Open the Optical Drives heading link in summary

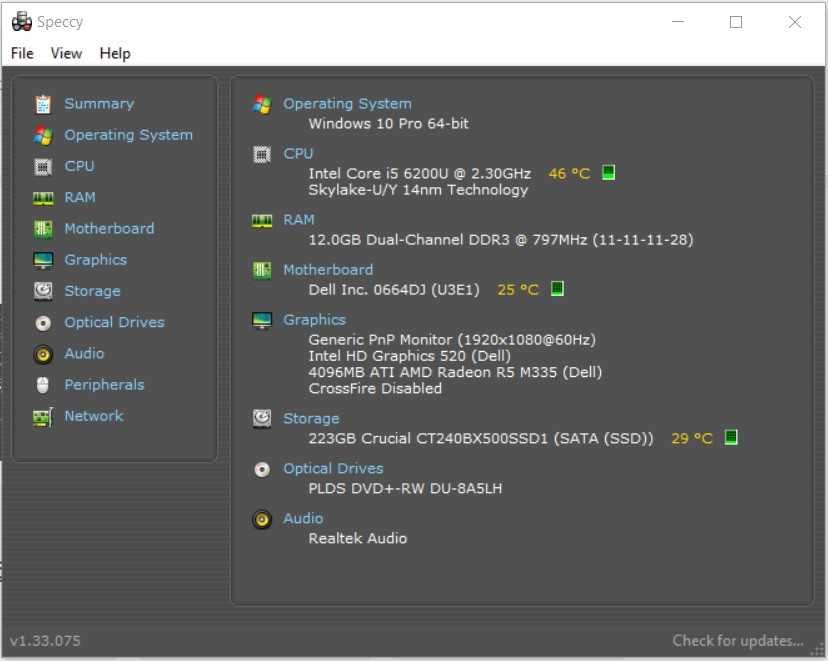(x=333, y=469)
